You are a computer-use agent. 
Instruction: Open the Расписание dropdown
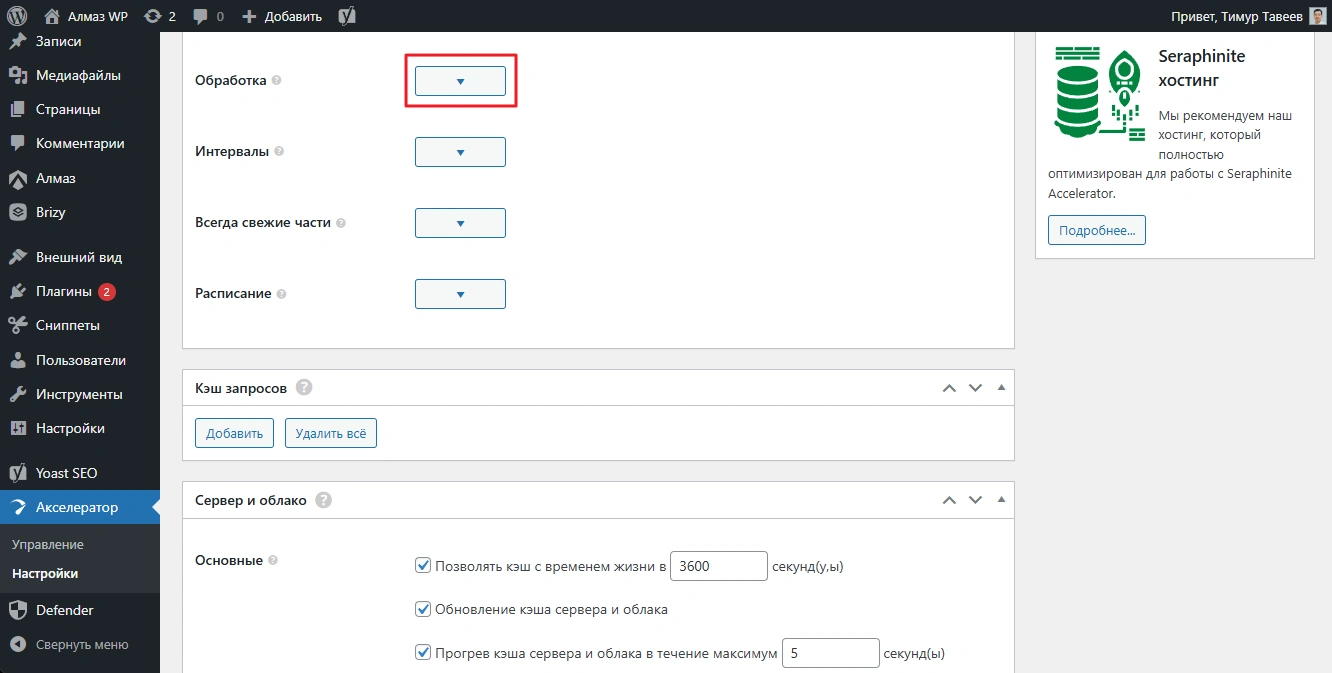click(460, 294)
